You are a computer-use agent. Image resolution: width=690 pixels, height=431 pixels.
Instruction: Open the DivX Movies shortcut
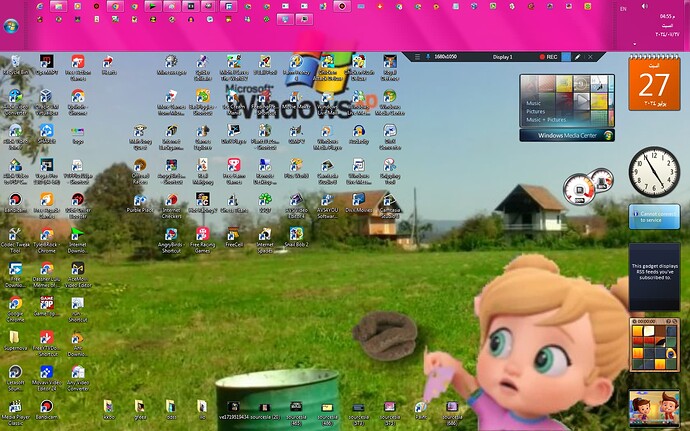(359, 203)
